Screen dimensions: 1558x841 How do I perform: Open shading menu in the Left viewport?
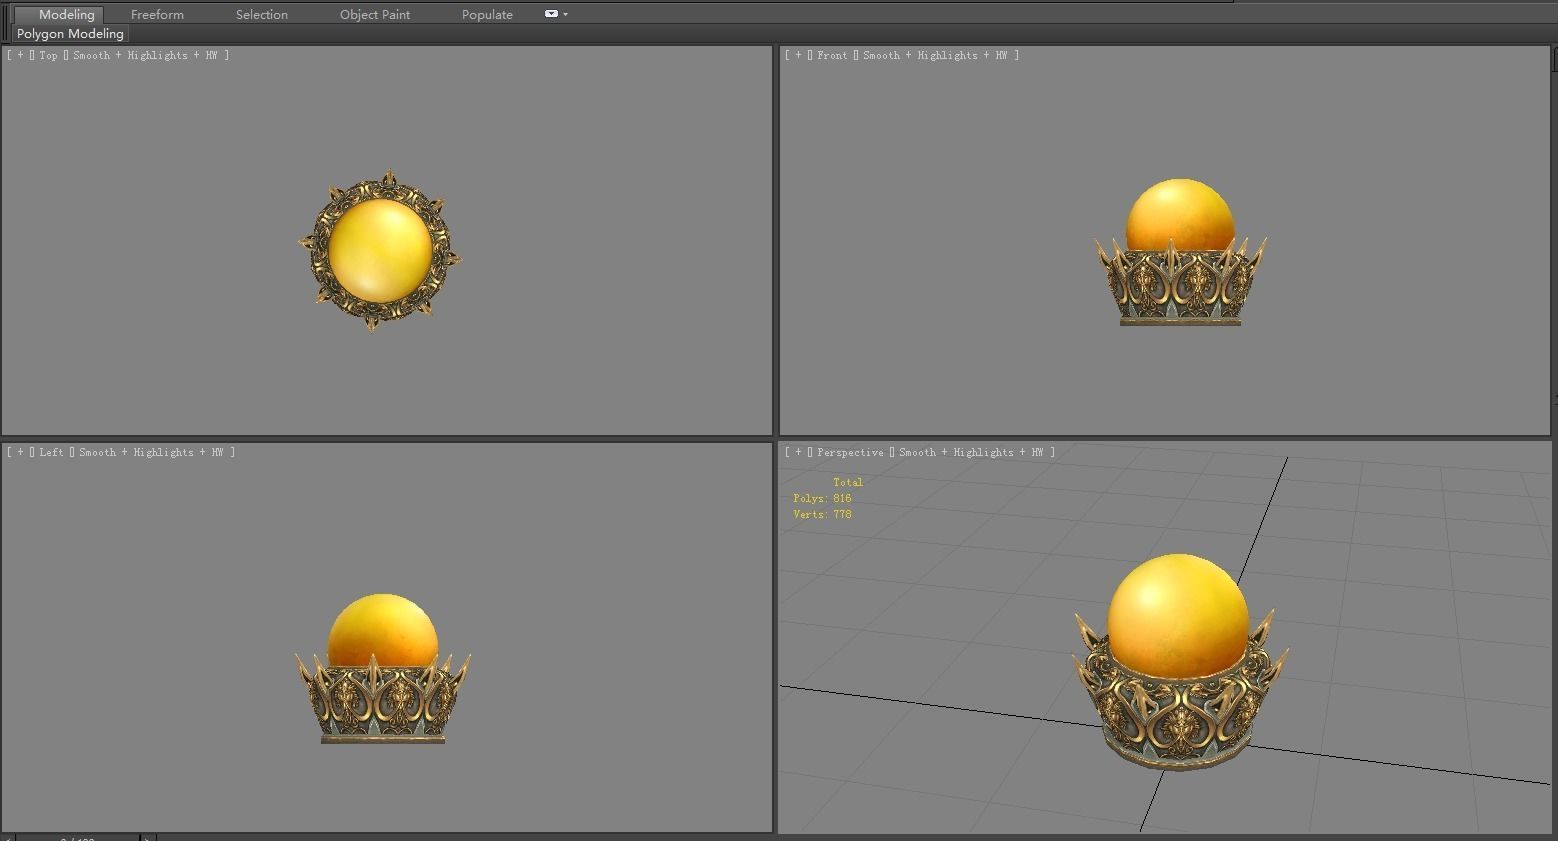[151, 452]
